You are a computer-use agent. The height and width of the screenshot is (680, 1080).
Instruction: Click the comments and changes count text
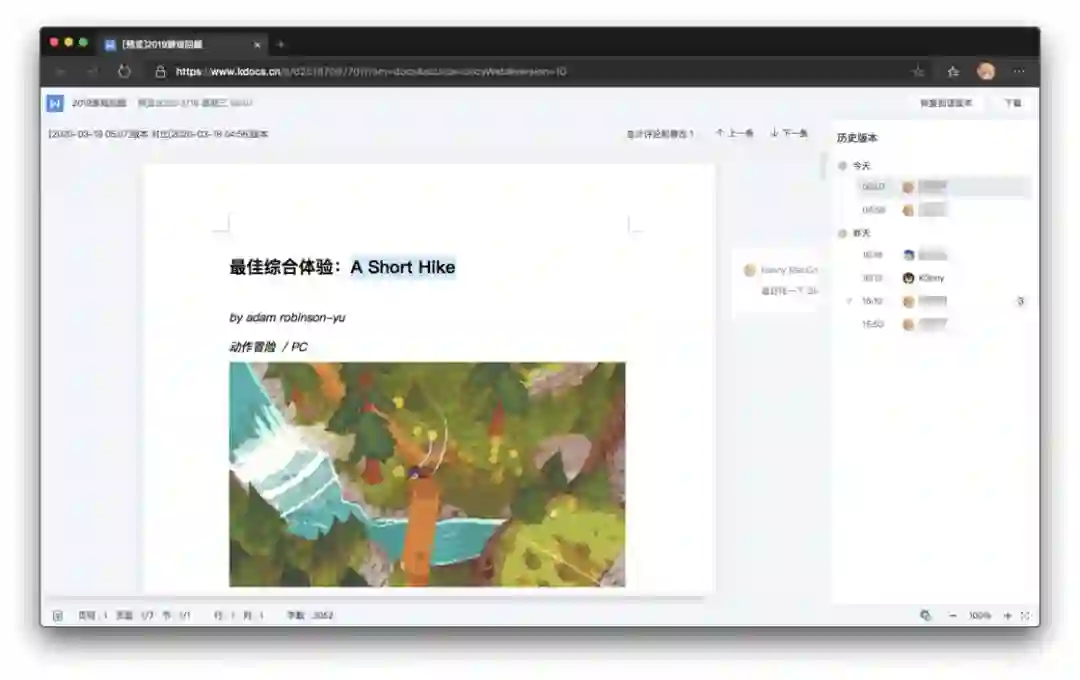click(x=660, y=134)
